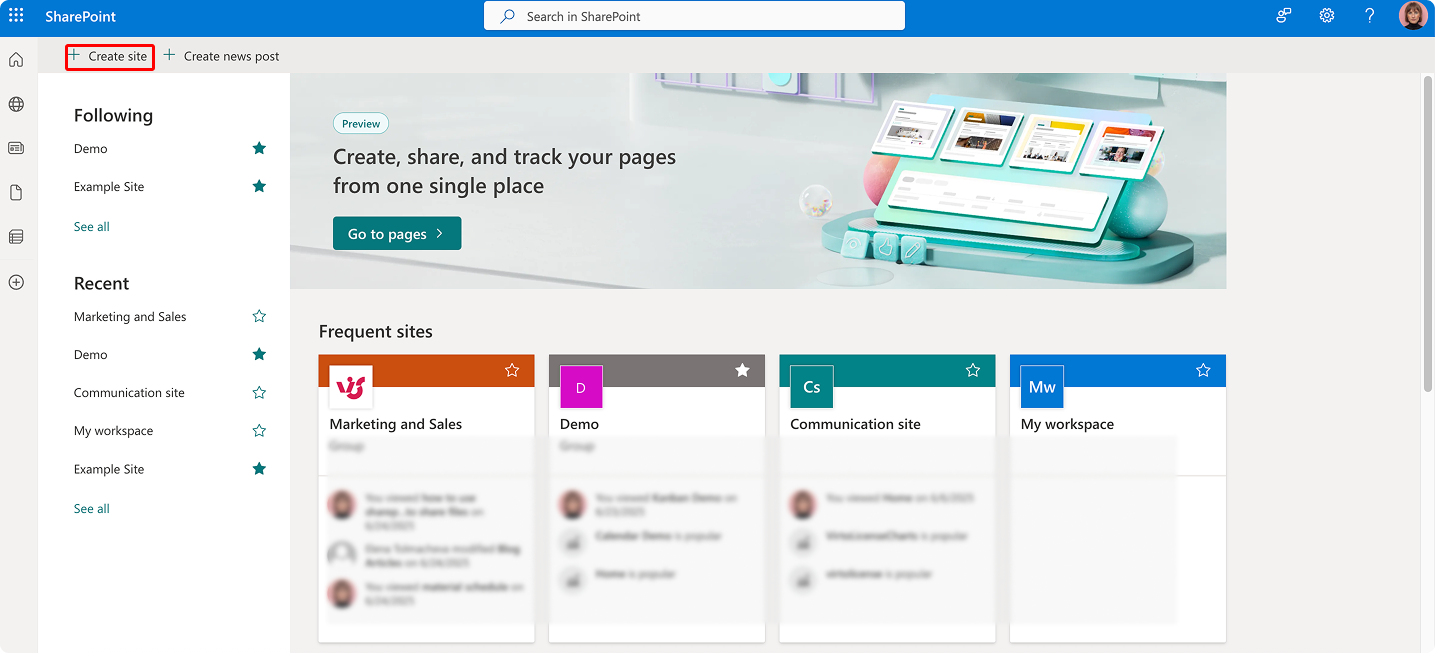Create a news post
This screenshot has height=653, width=1435.
[x=221, y=56]
